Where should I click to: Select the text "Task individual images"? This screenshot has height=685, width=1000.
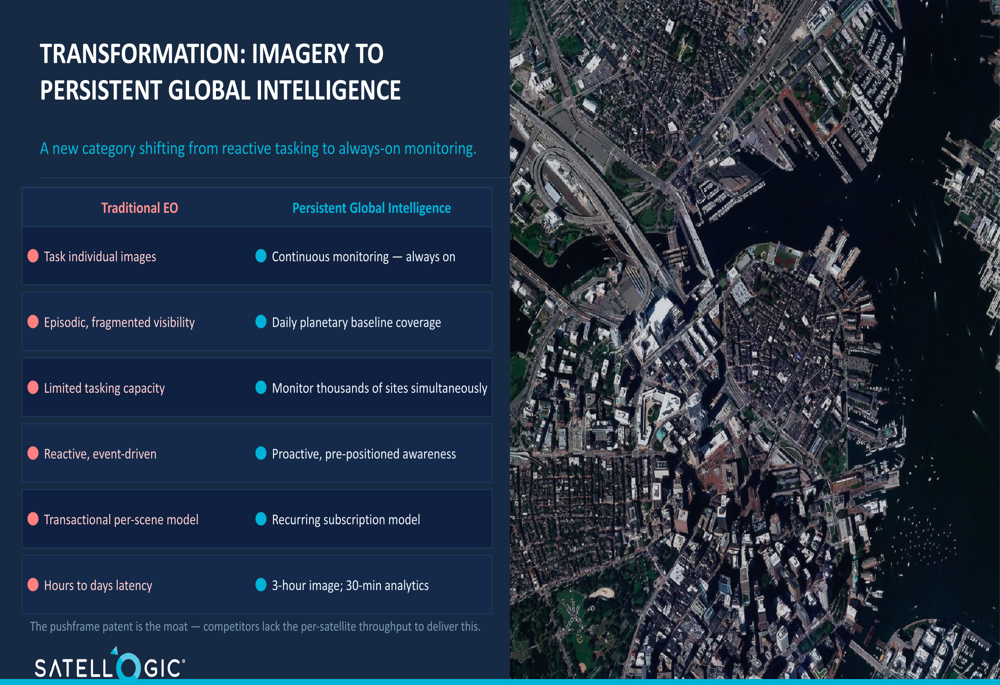(99, 256)
